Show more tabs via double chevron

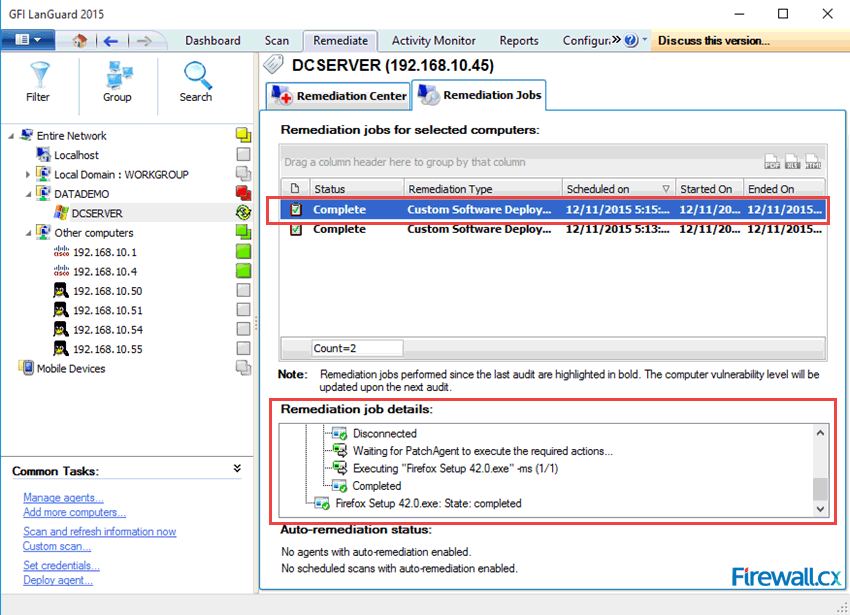[x=616, y=40]
